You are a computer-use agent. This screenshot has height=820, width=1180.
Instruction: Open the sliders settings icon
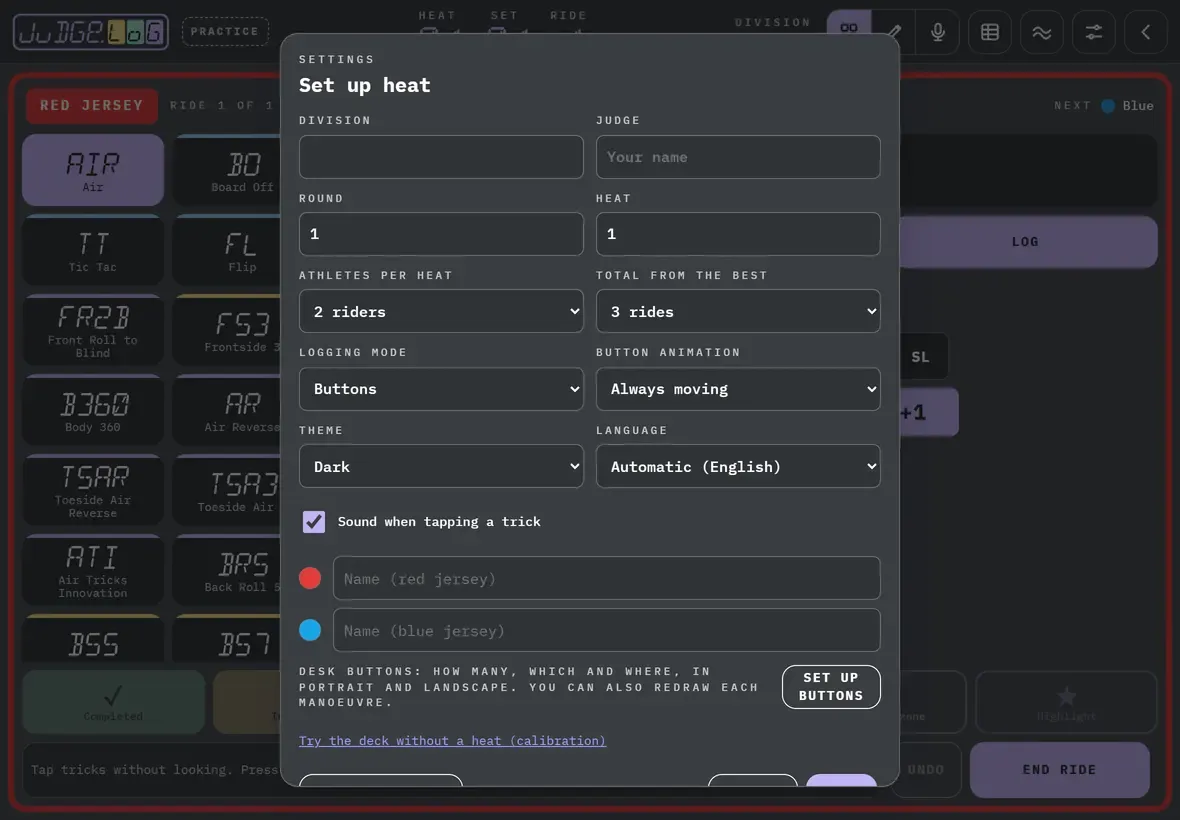click(x=1093, y=32)
